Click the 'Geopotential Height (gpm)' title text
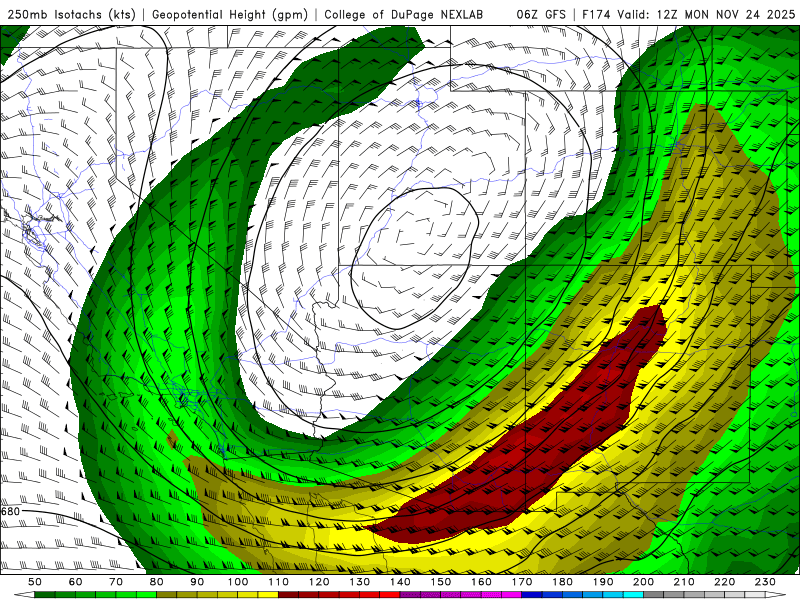 click(x=230, y=14)
